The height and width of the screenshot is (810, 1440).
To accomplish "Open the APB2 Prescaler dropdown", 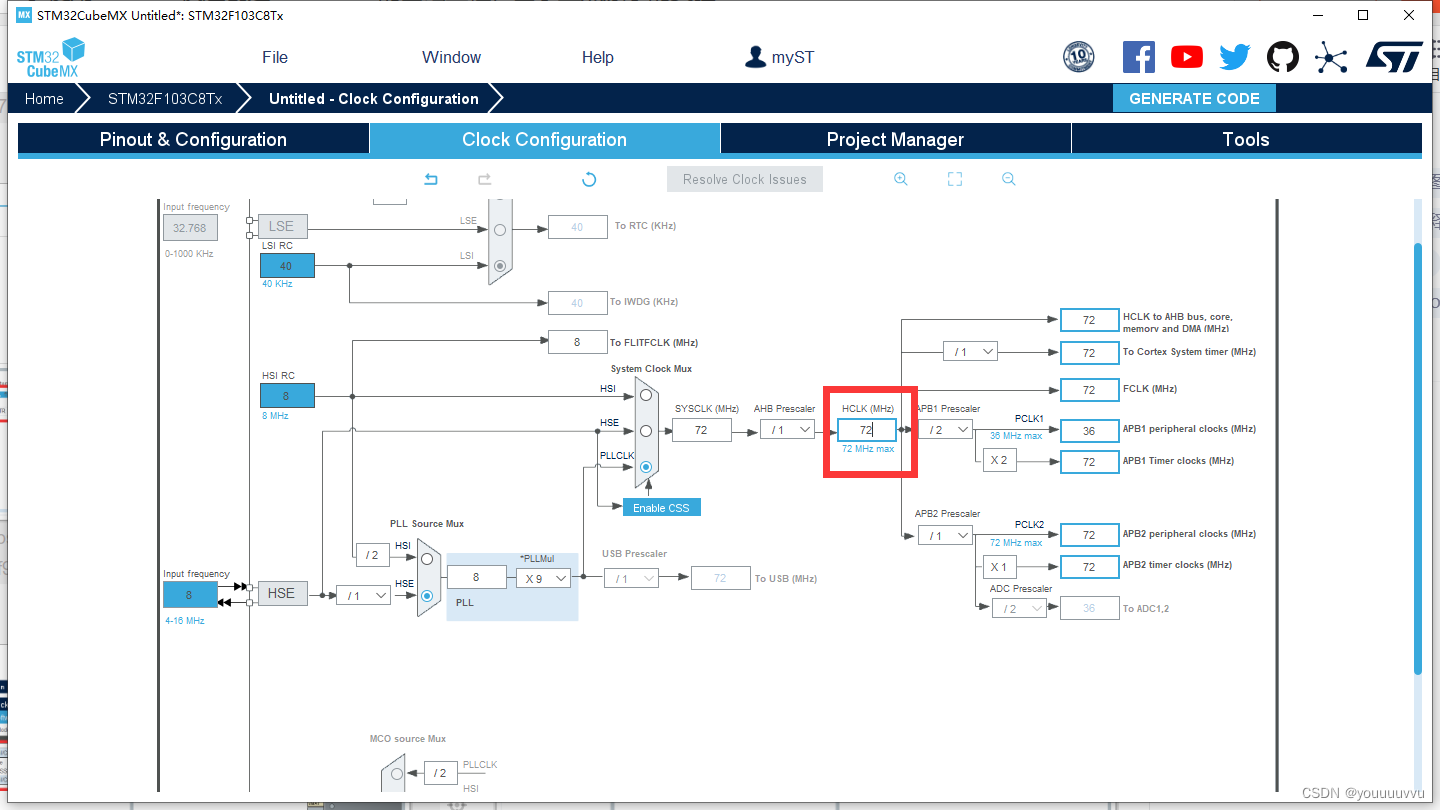I will [945, 535].
